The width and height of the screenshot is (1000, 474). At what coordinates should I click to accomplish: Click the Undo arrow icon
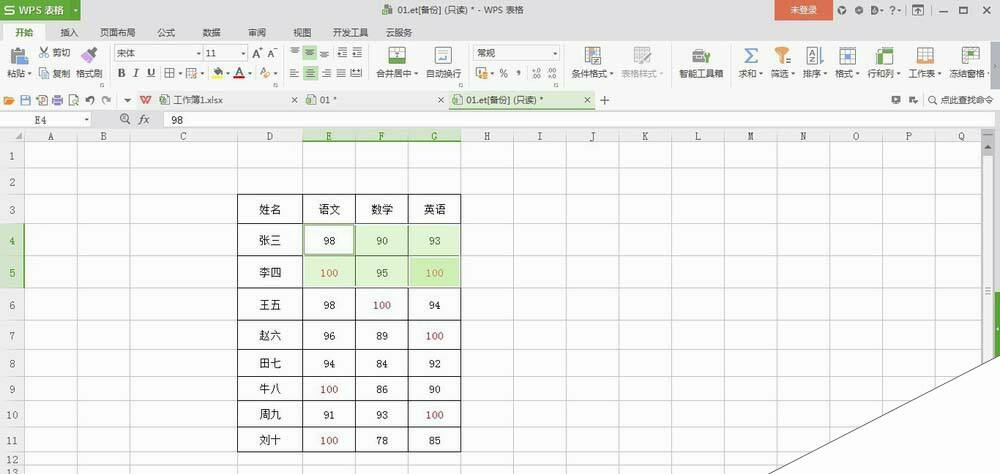[x=90, y=100]
